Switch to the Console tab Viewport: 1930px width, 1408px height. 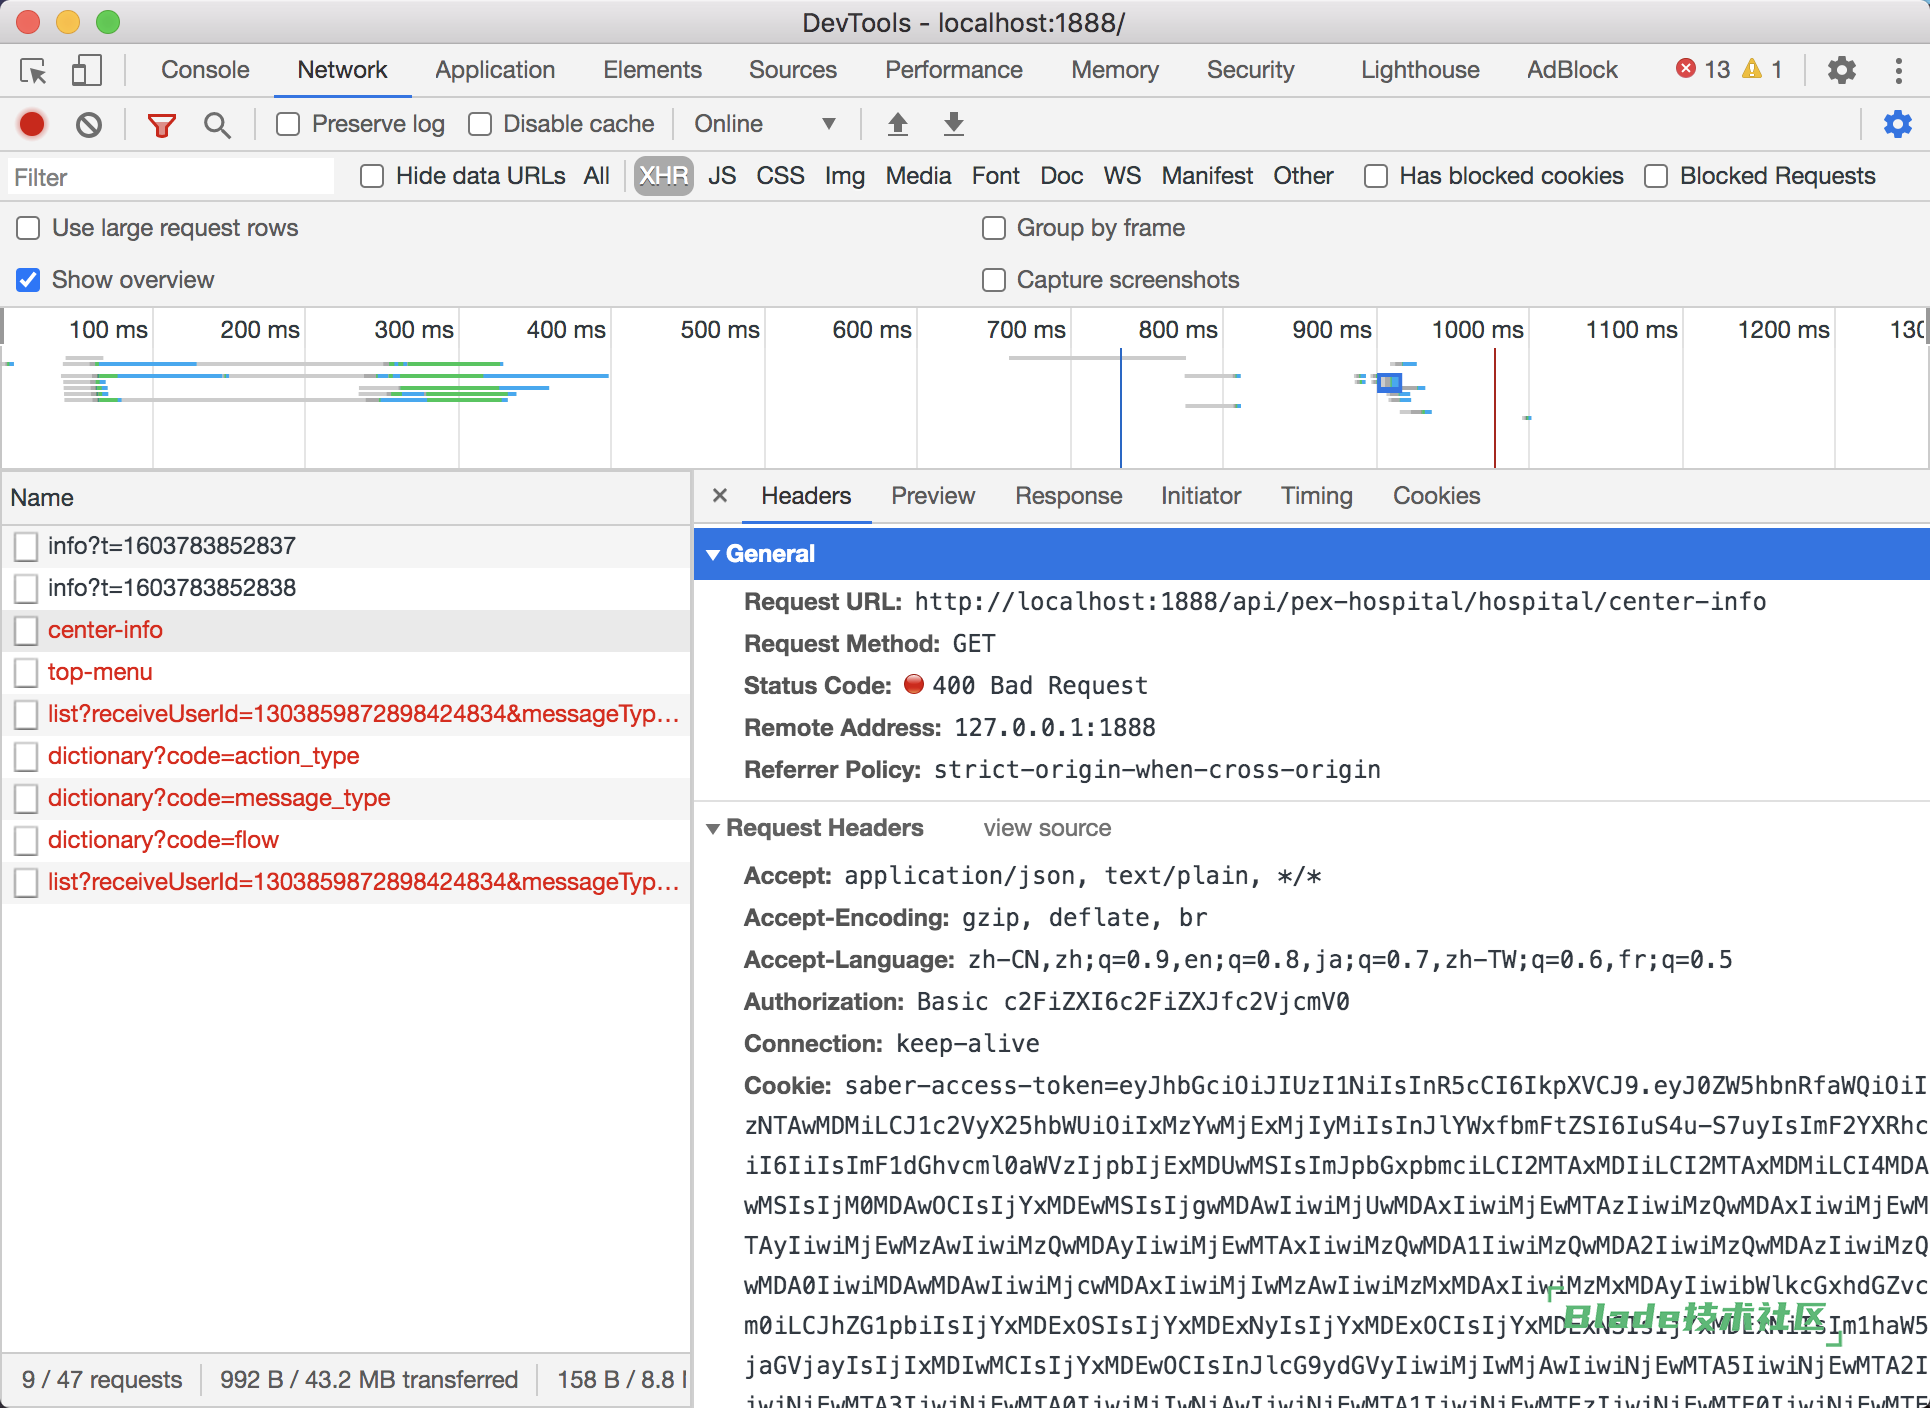click(x=205, y=70)
